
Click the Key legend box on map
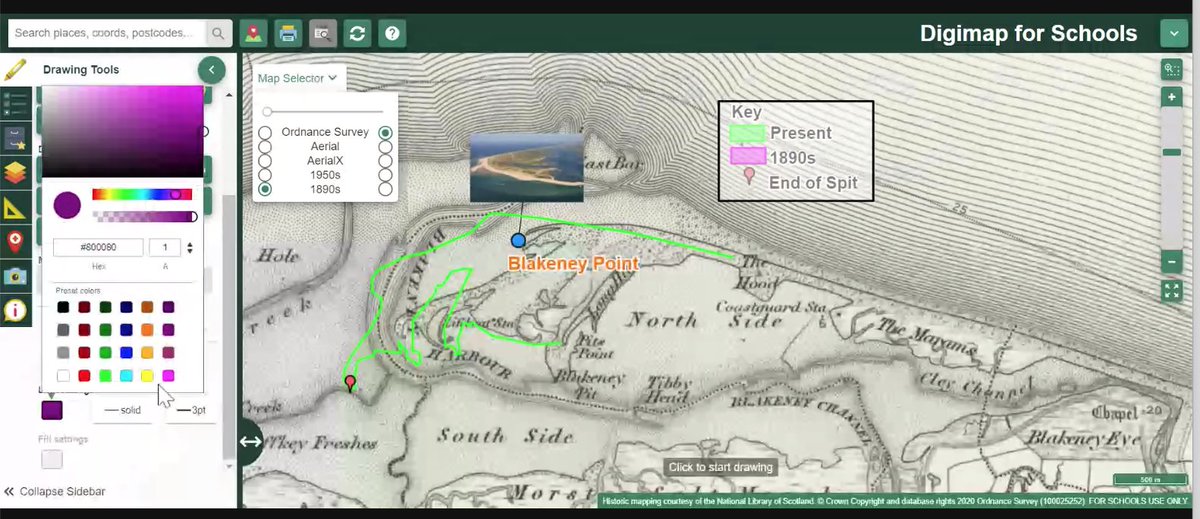[796, 150]
